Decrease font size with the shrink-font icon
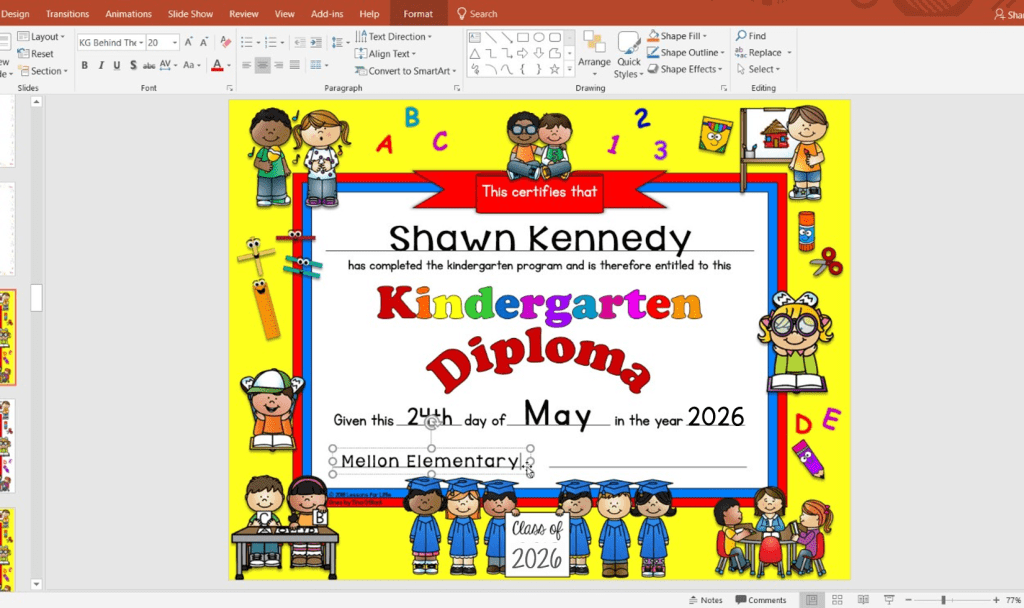This screenshot has width=1024, height=608. [204, 42]
